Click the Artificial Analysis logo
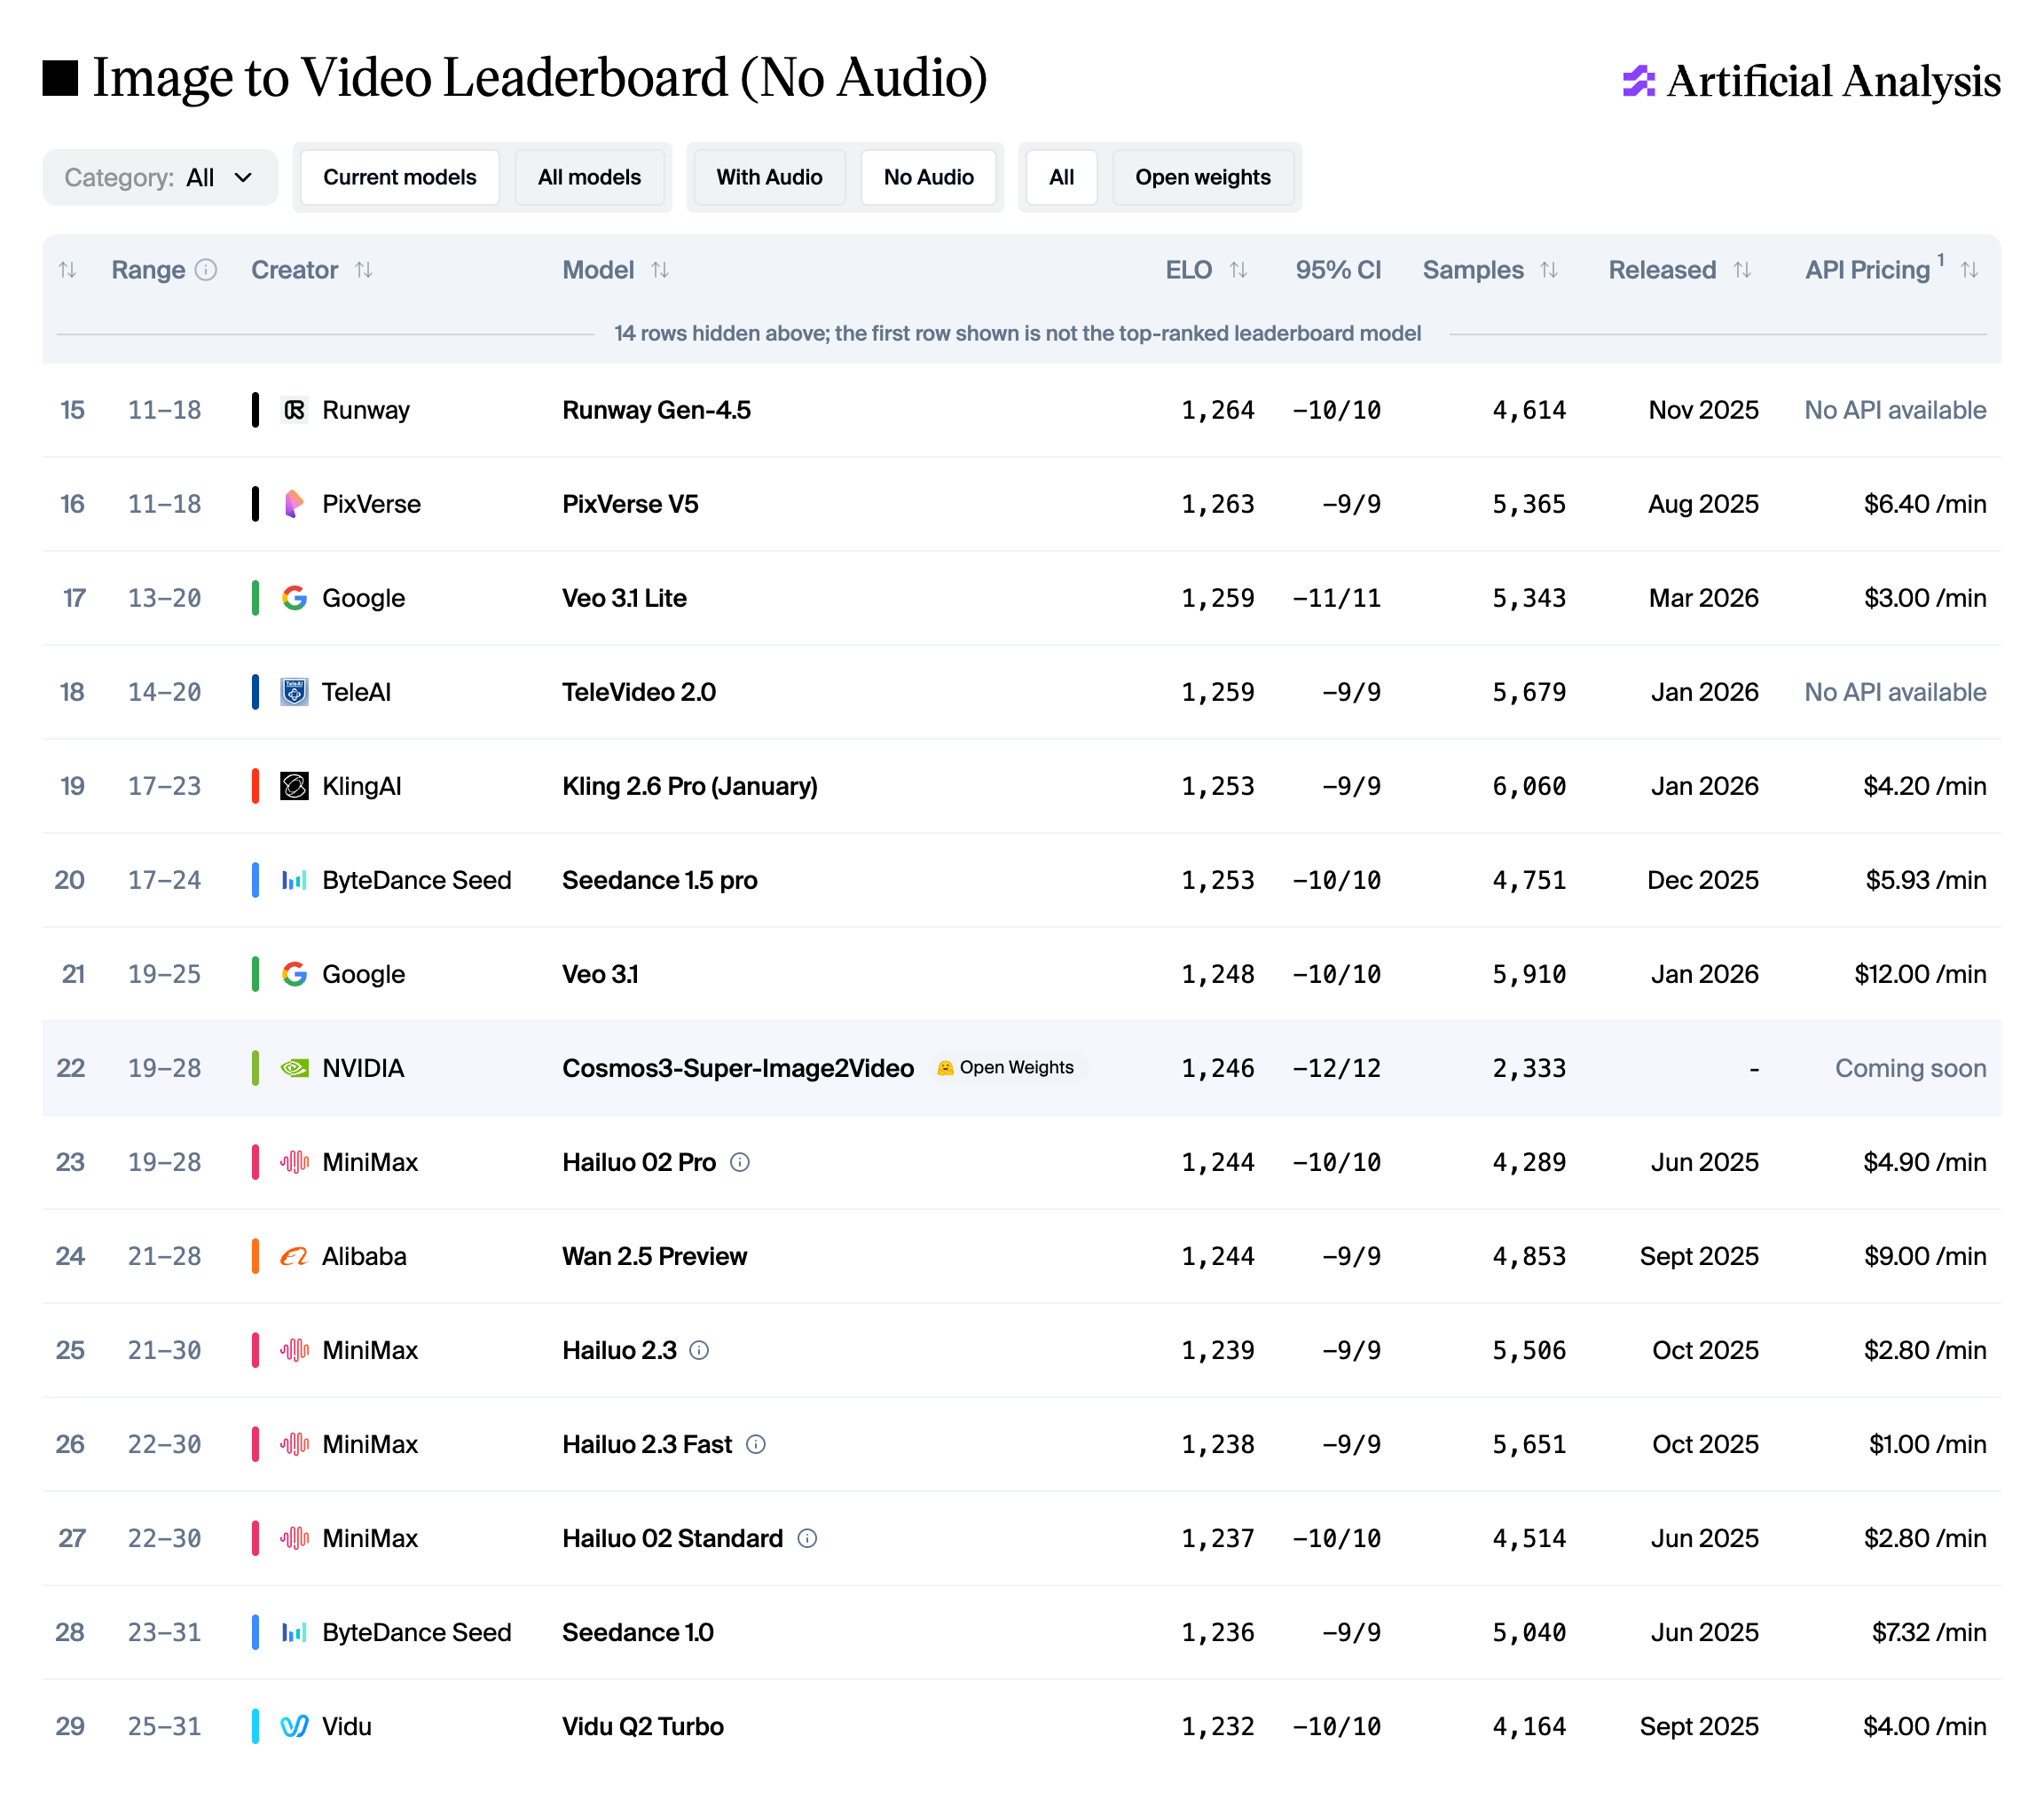The width and height of the screenshot is (2044, 1815). [x=1811, y=81]
